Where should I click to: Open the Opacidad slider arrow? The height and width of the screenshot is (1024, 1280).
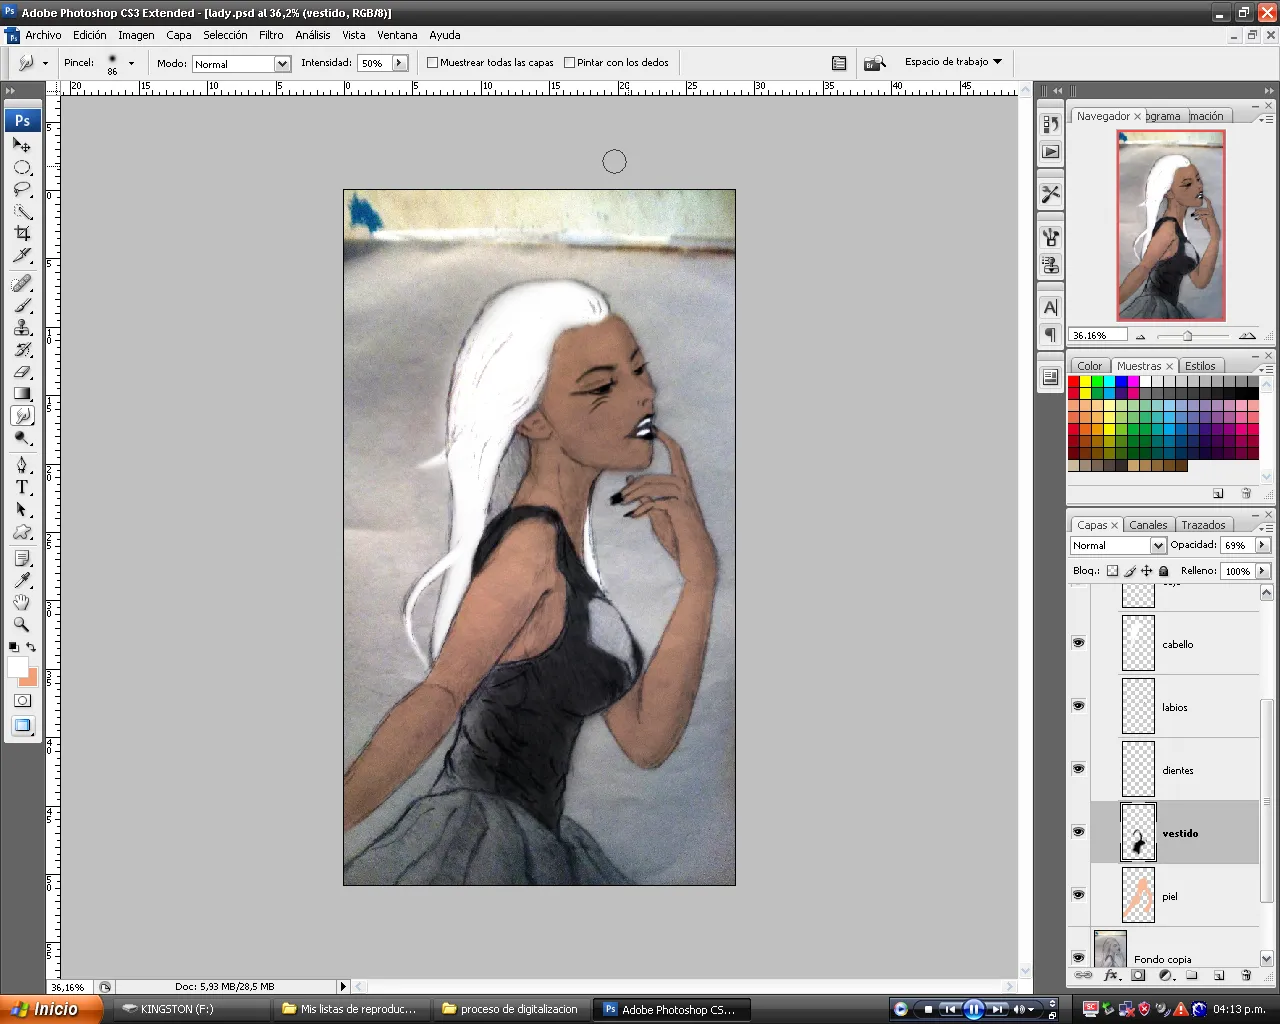point(1262,545)
